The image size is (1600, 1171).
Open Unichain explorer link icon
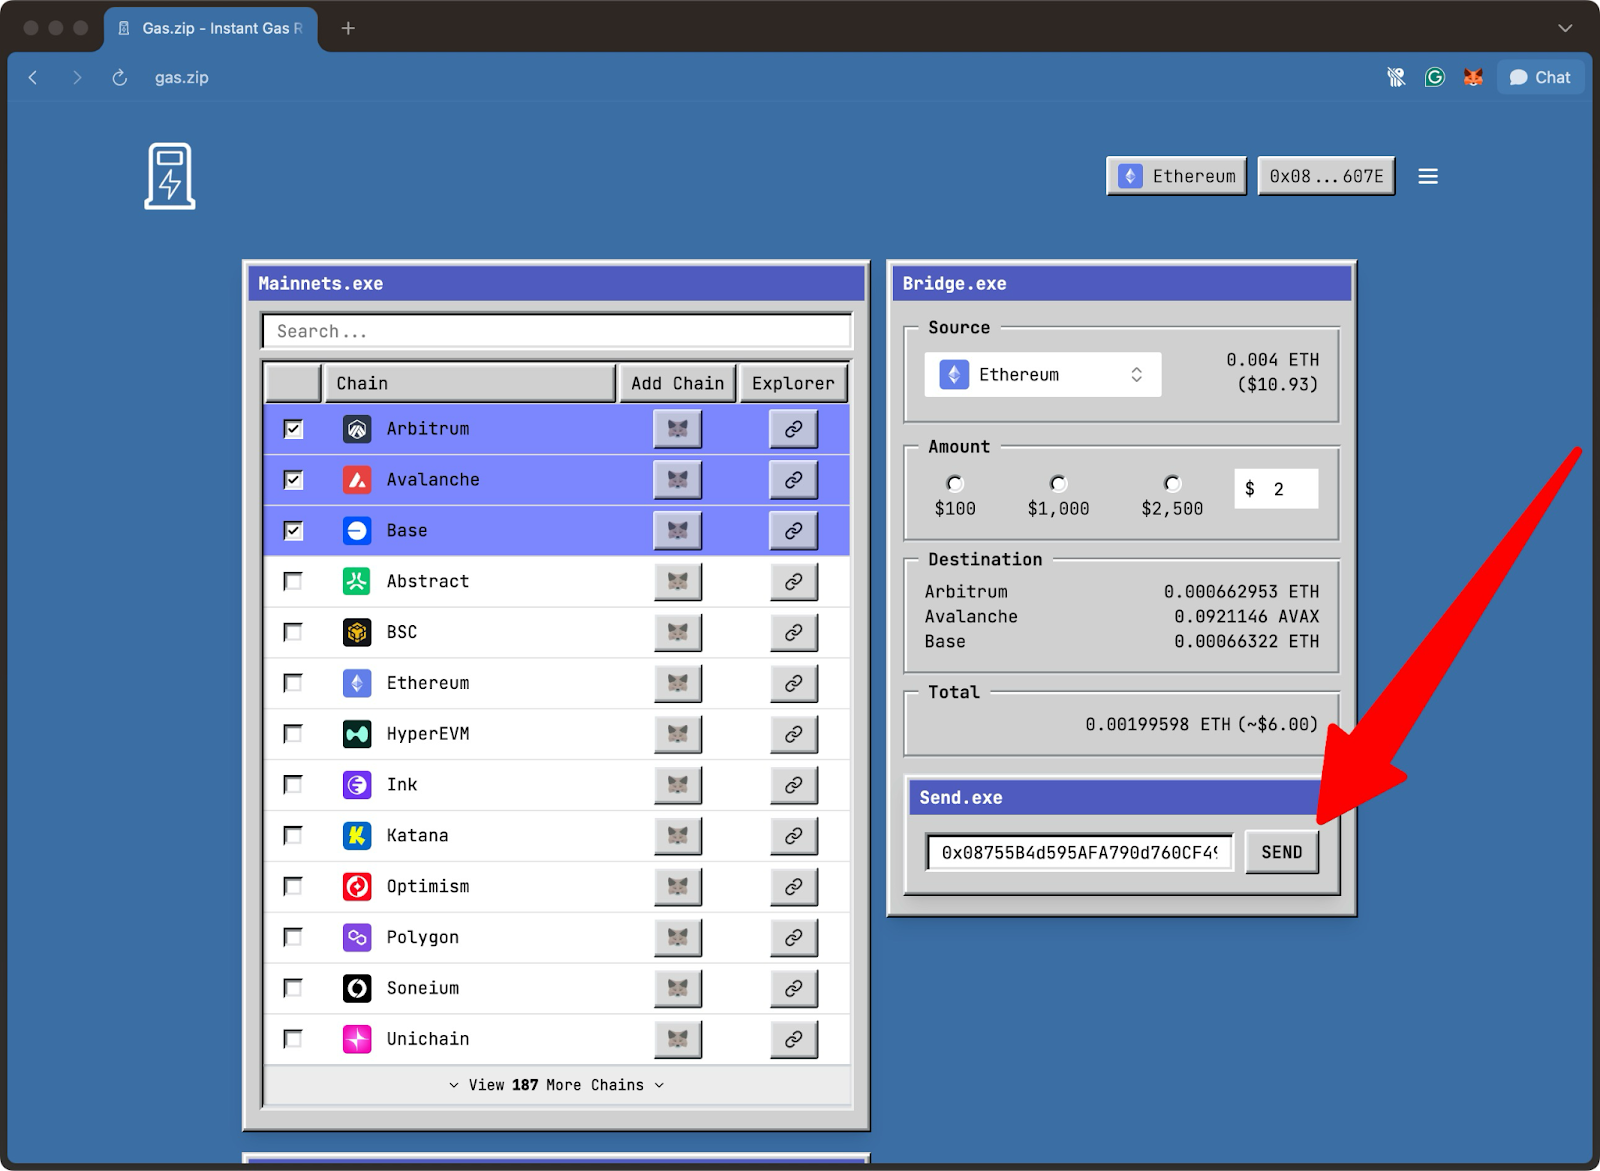794,1040
